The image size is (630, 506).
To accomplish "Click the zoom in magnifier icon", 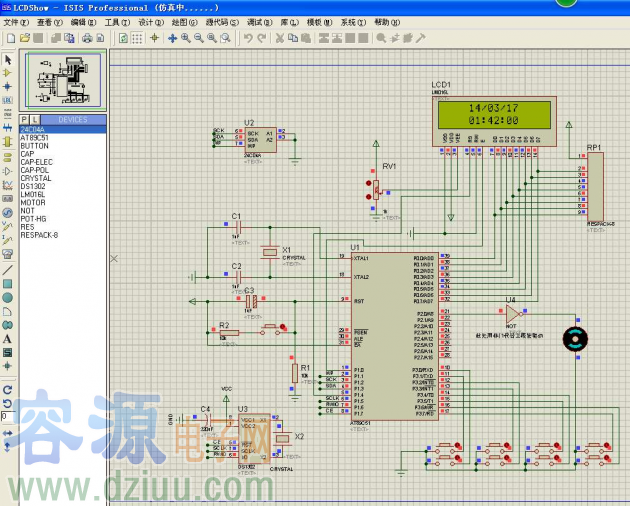I will click(x=185, y=38).
